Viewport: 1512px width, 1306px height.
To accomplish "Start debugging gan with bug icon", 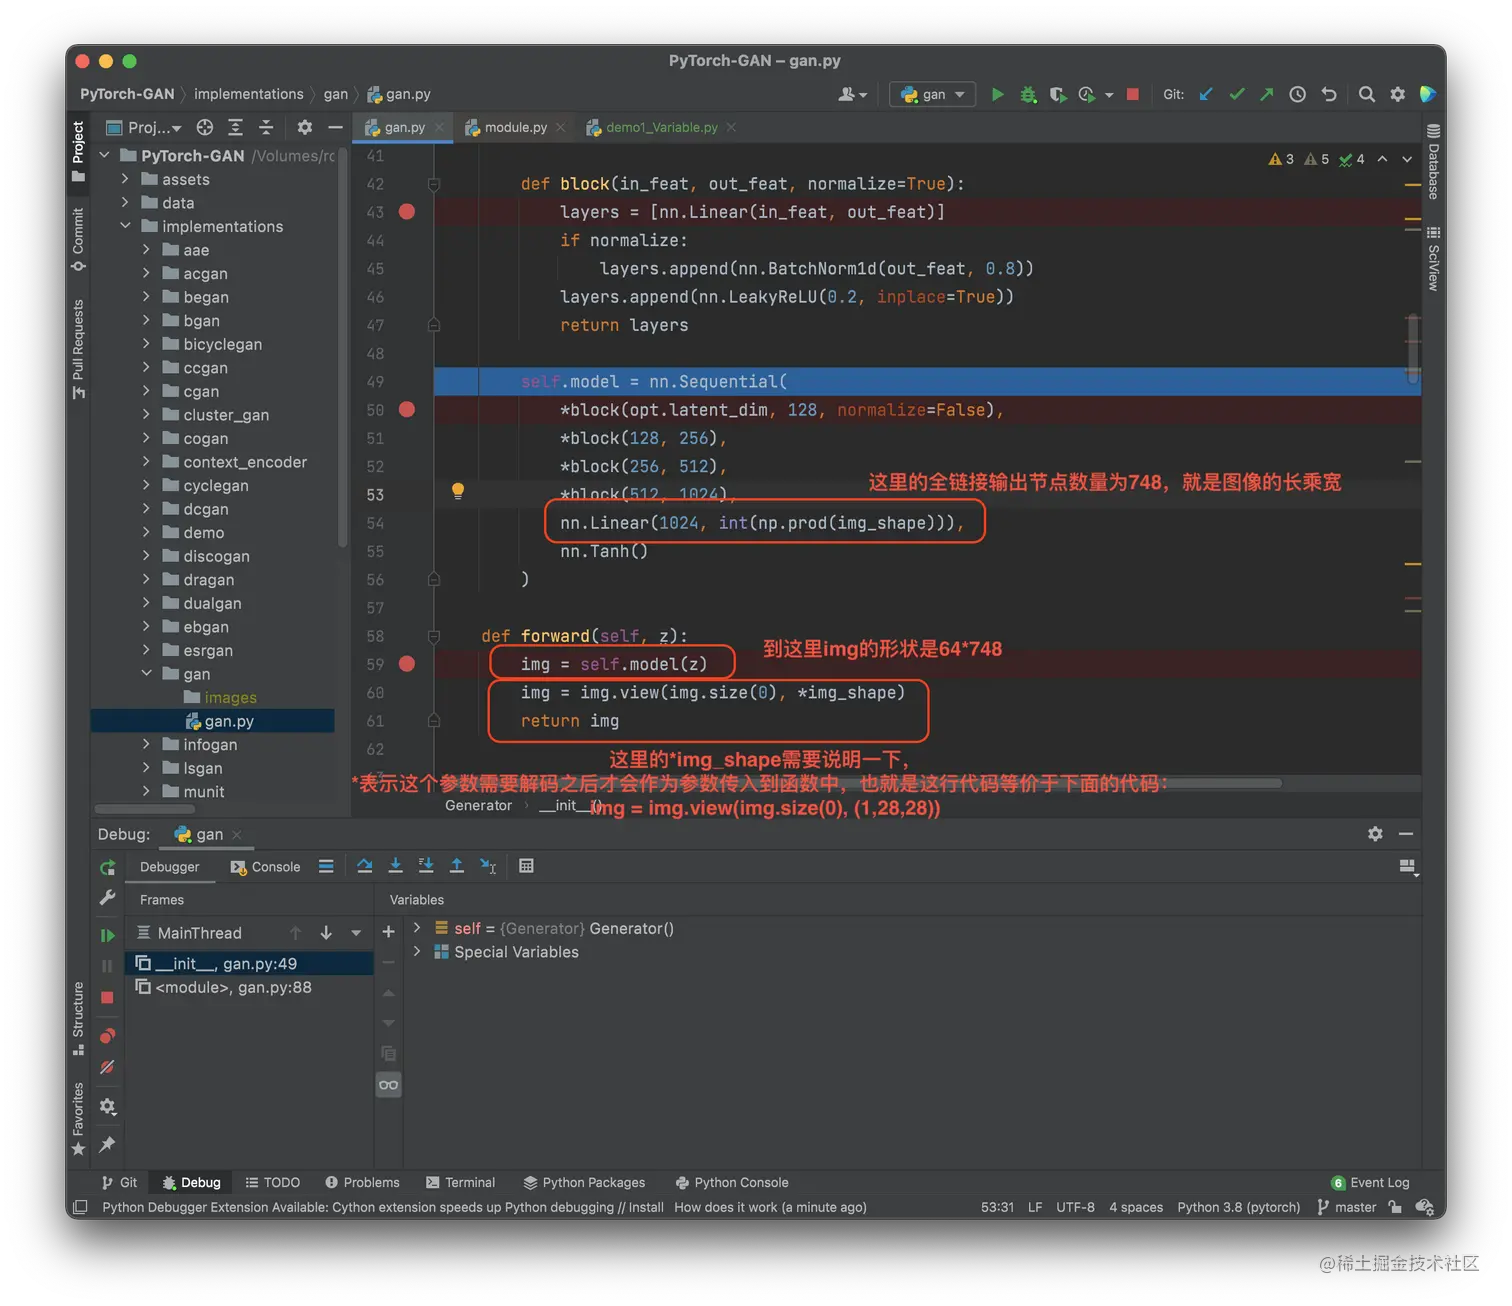I will pyautogui.click(x=1027, y=94).
